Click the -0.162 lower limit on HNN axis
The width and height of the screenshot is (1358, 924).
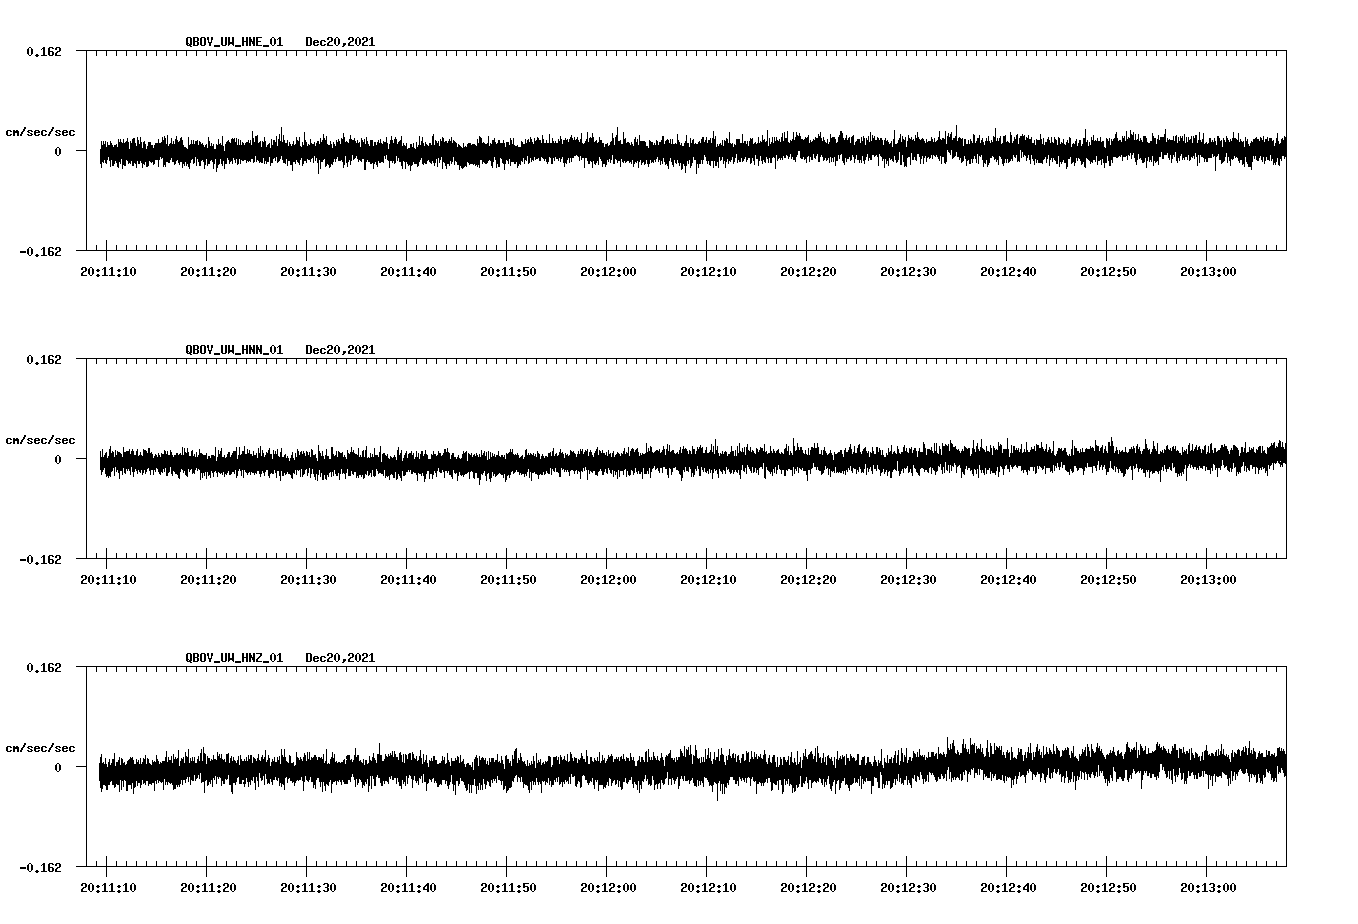pos(40,560)
